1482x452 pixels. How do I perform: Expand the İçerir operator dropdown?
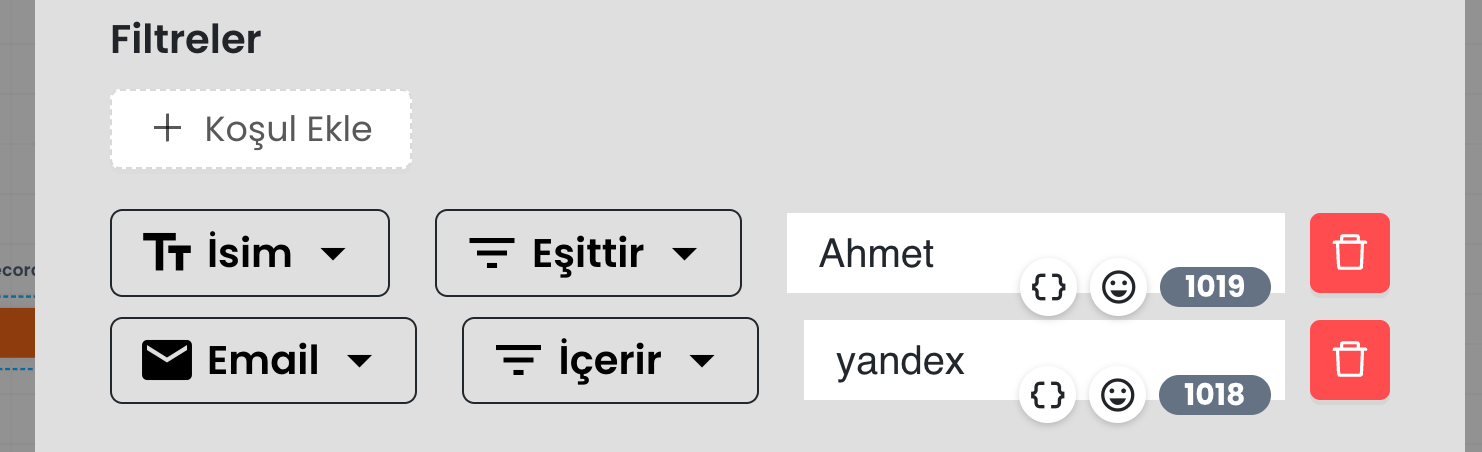(610, 360)
